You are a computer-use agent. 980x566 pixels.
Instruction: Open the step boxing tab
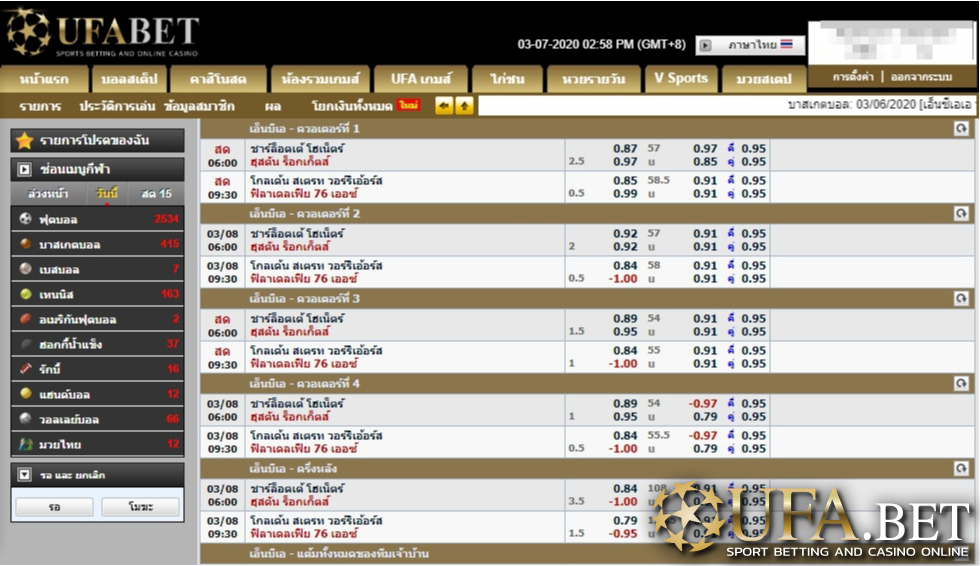[x=763, y=79]
